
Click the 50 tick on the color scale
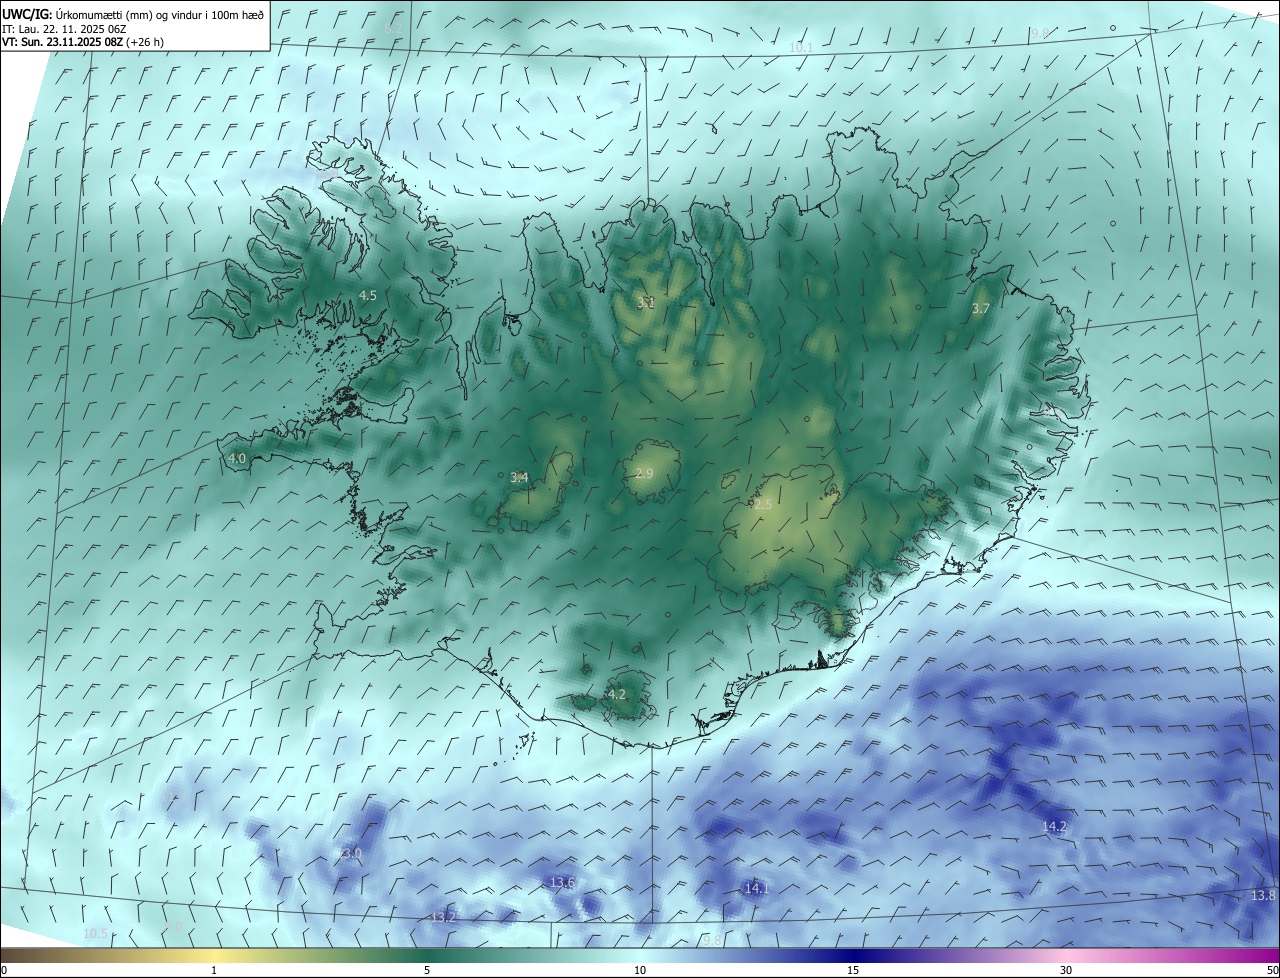pos(1271,970)
